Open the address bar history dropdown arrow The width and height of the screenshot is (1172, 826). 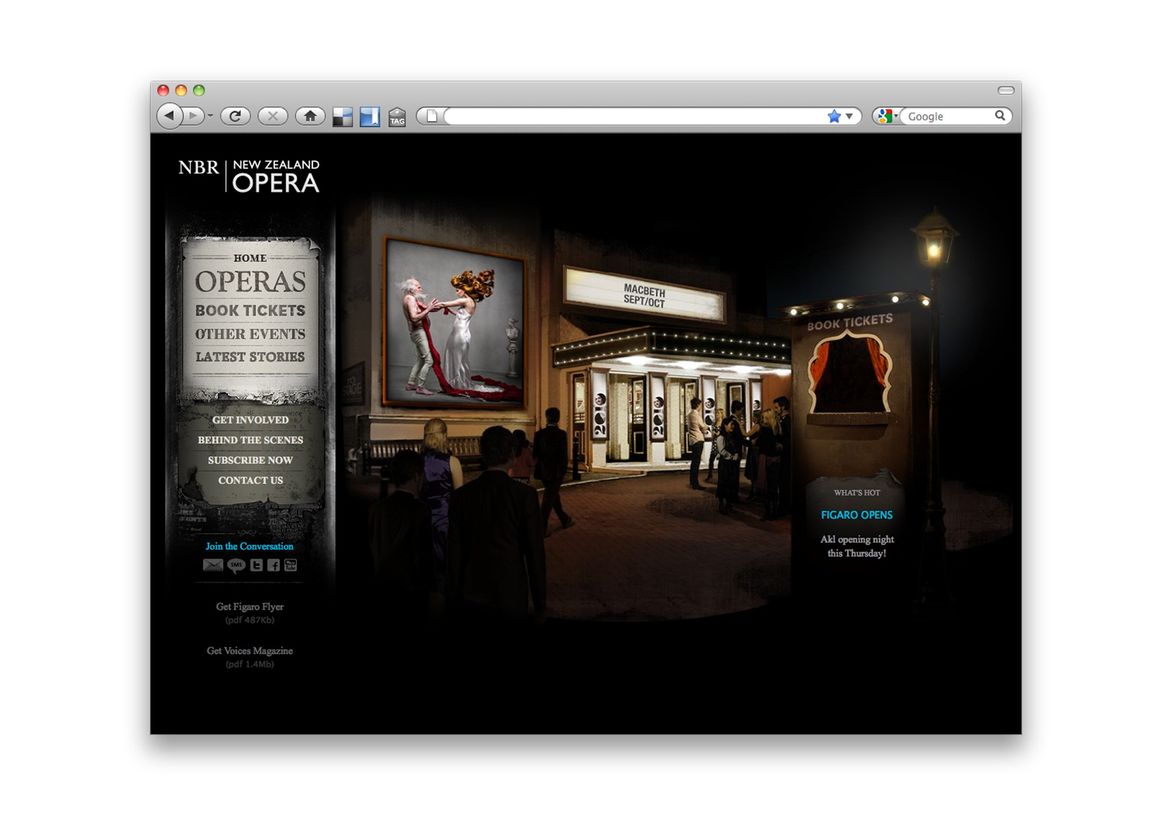(850, 116)
